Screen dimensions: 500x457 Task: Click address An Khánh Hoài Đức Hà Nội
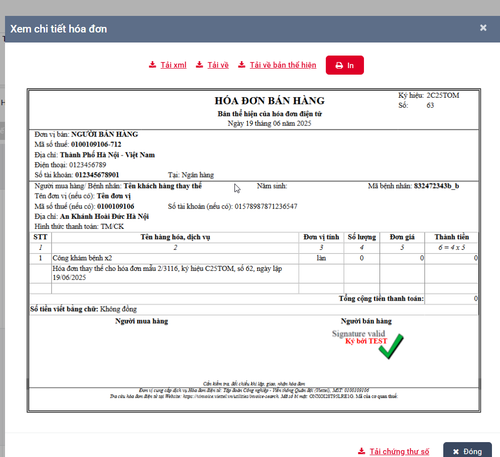(x=104, y=216)
